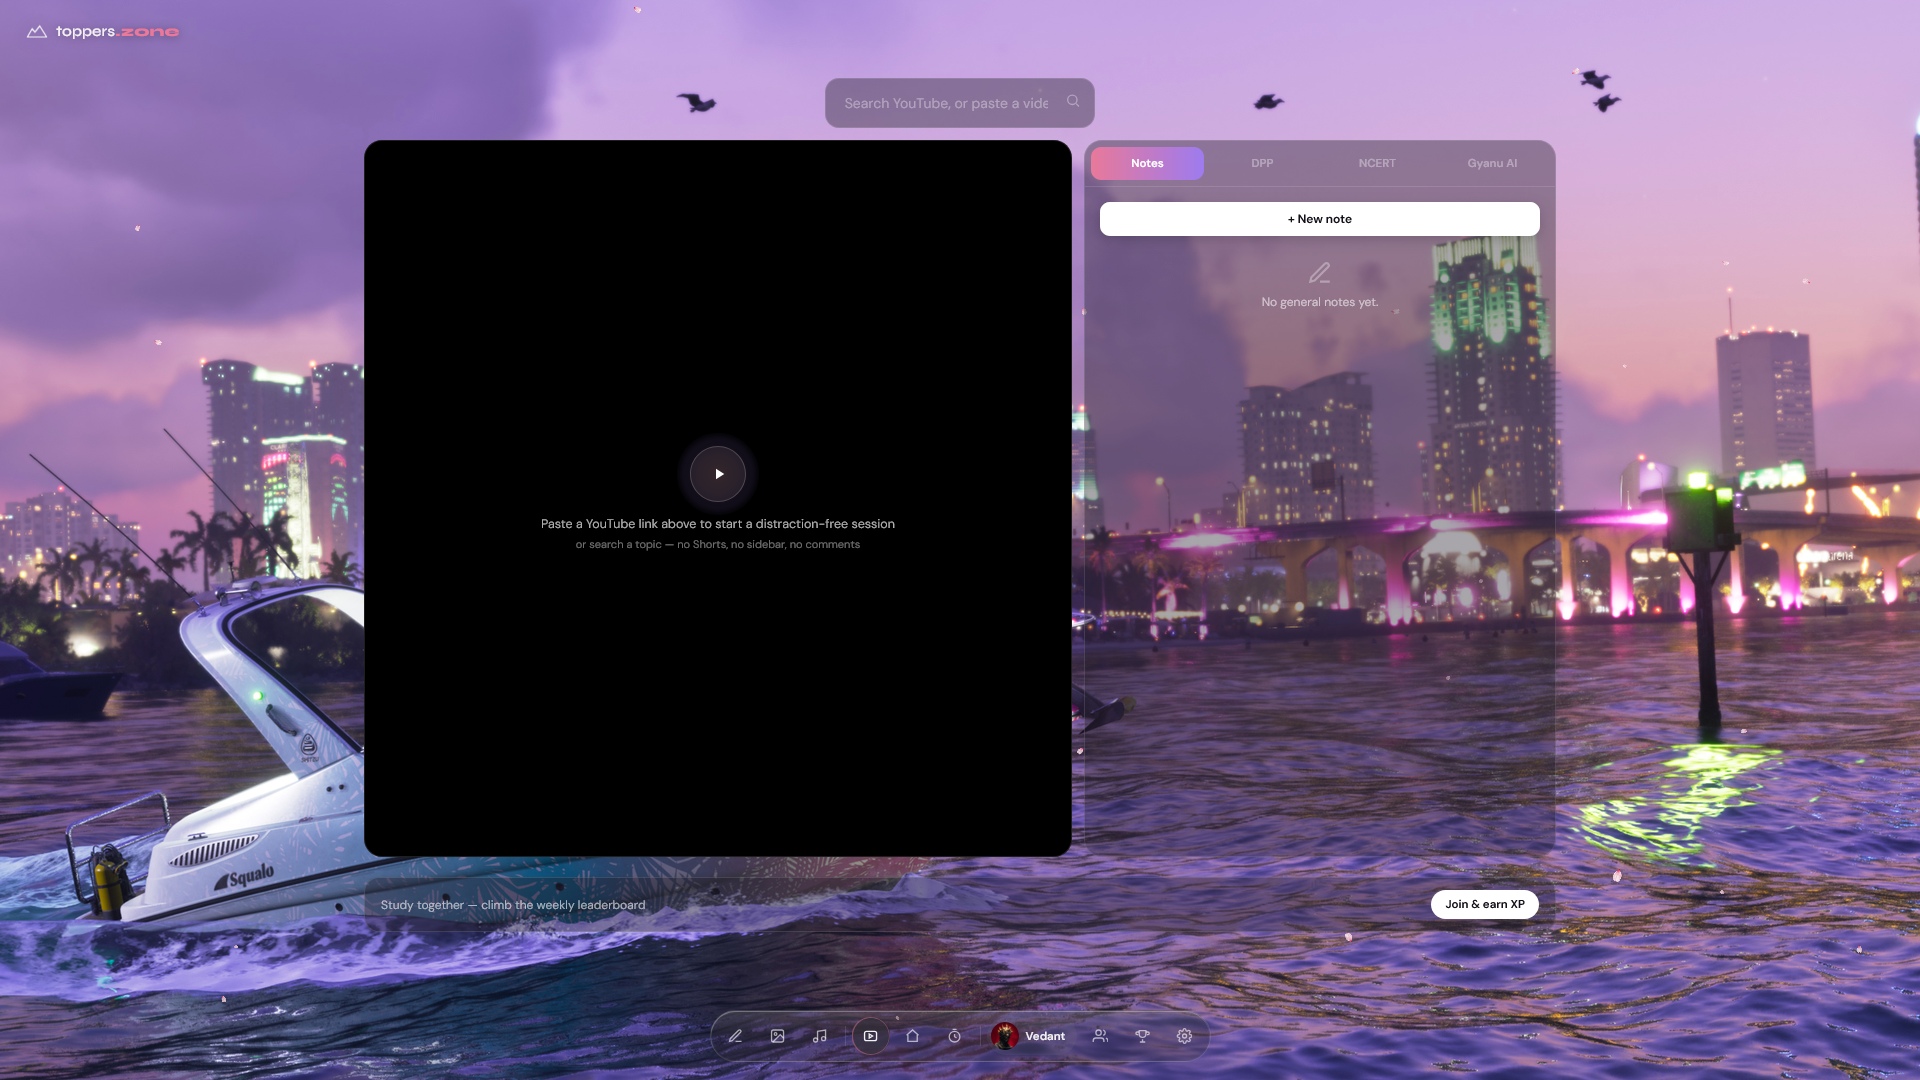
Task: Click 'Paste a YouTube link above' message
Action: coord(717,524)
